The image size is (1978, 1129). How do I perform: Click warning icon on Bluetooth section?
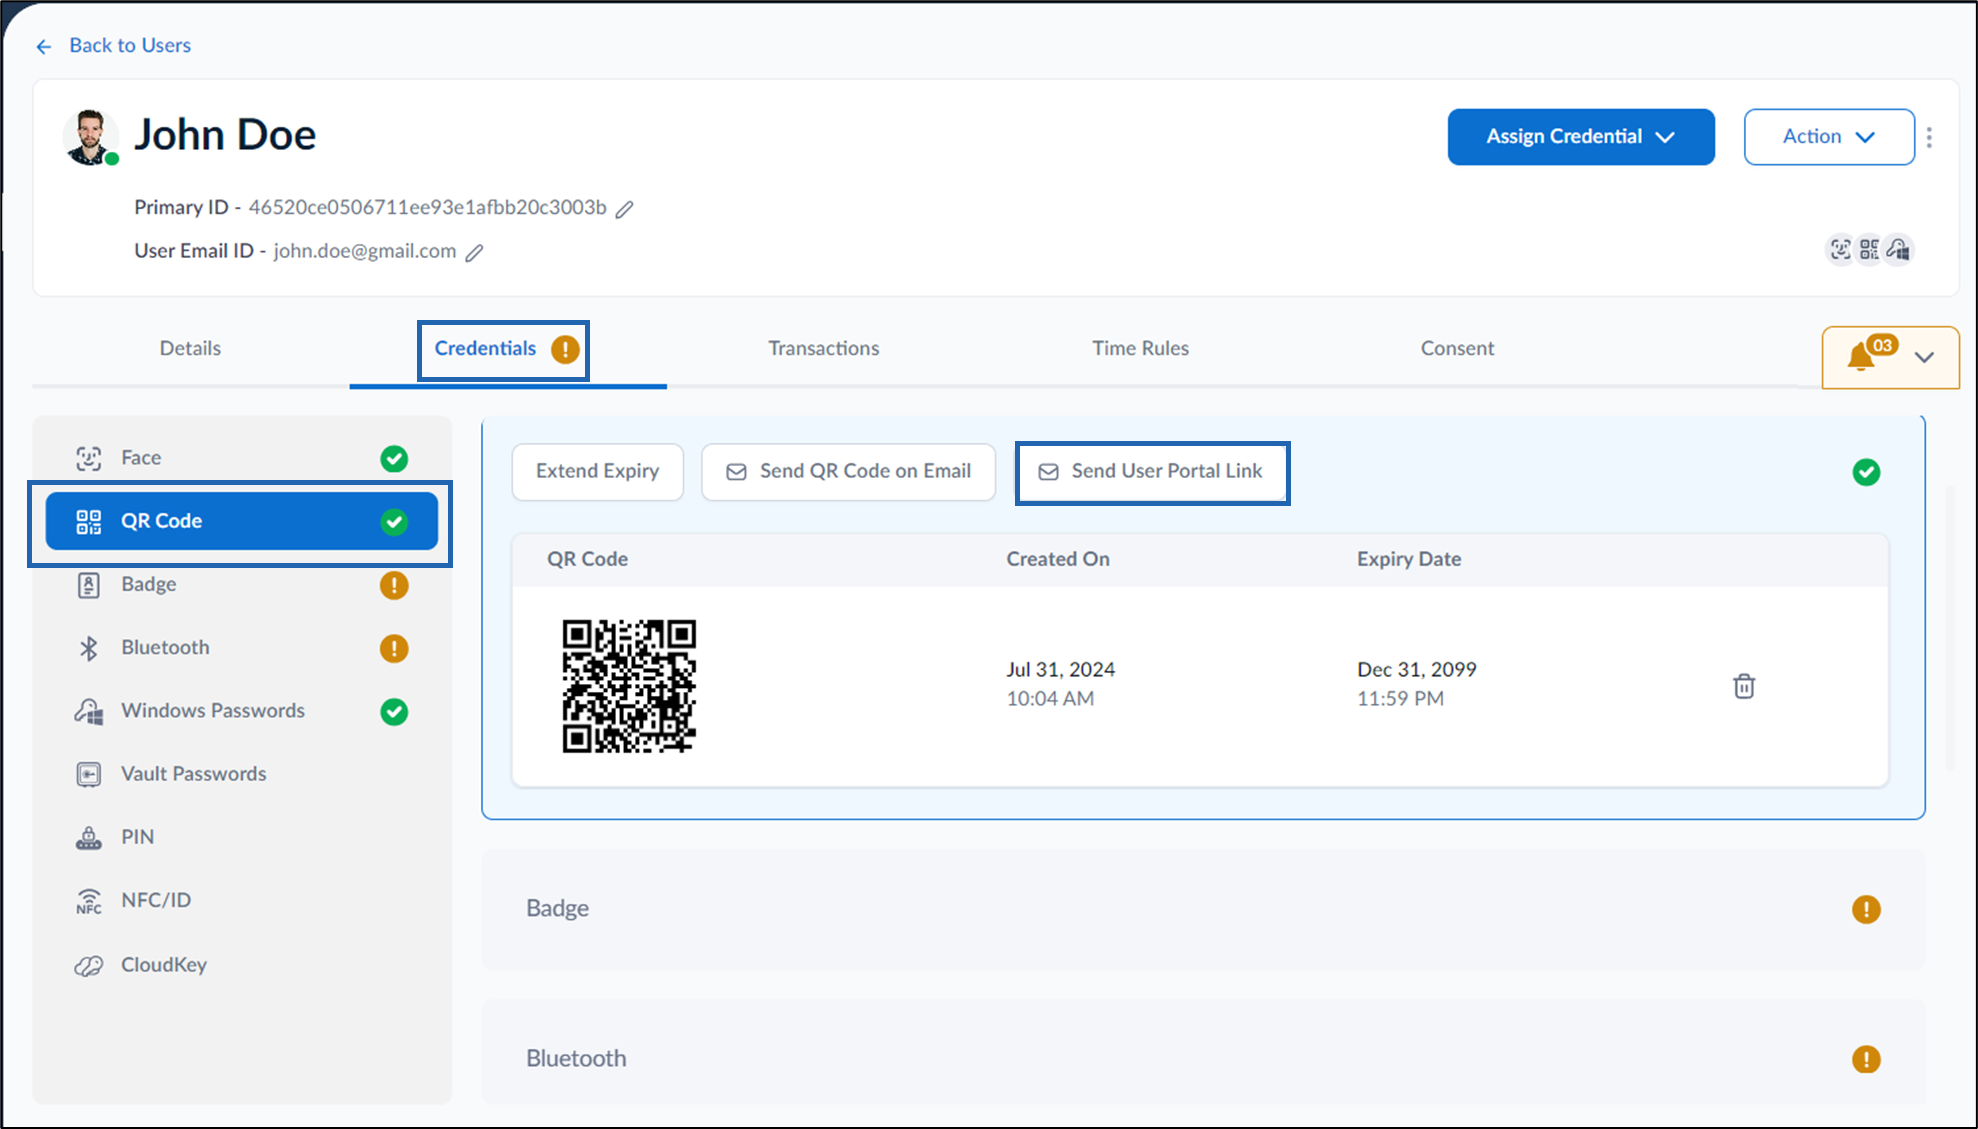tap(1866, 1059)
